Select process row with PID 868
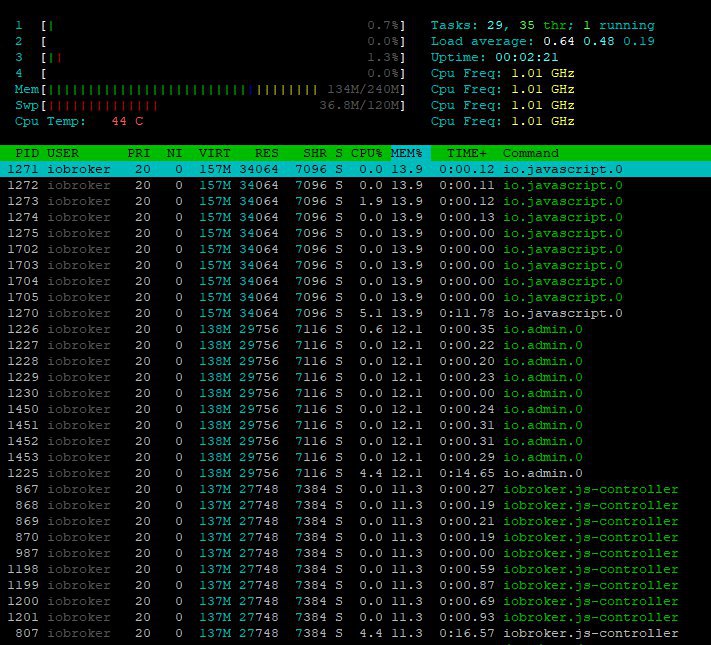Screen dimensions: 711x645 (x=356, y=505)
